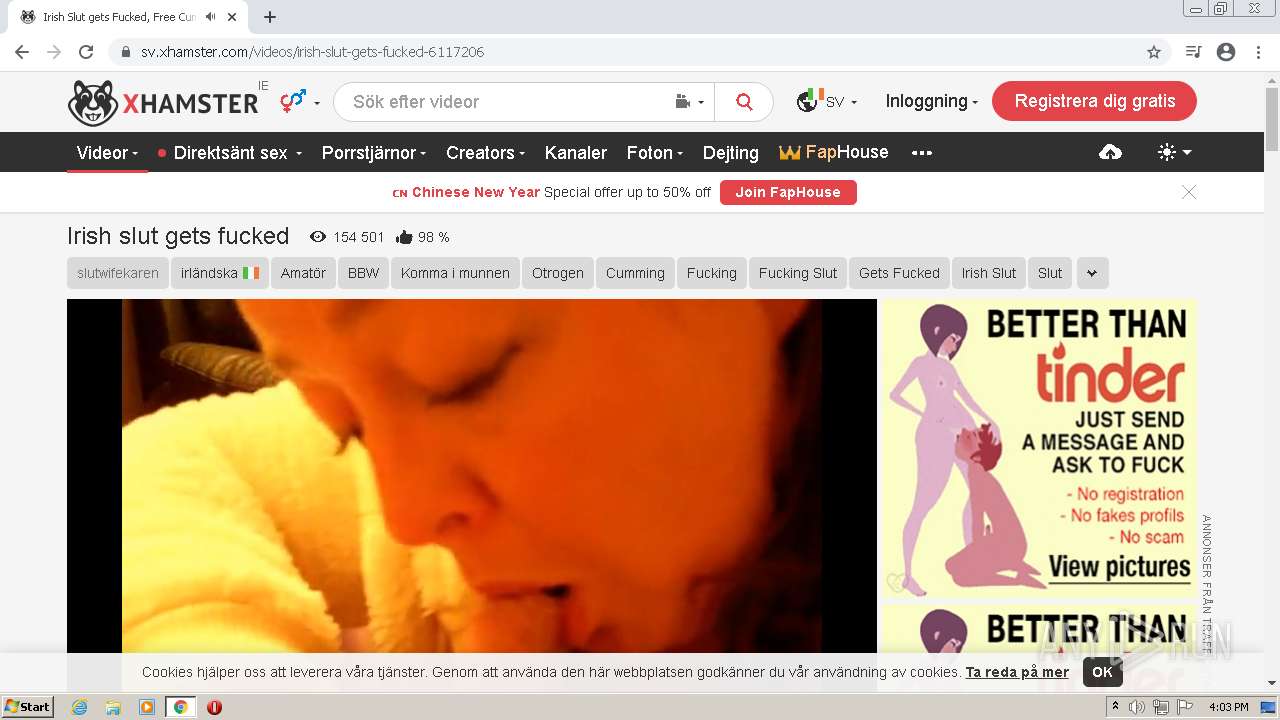This screenshot has height=720, width=1280.
Task: Open the FapHouse crown link
Action: pyautogui.click(x=834, y=152)
